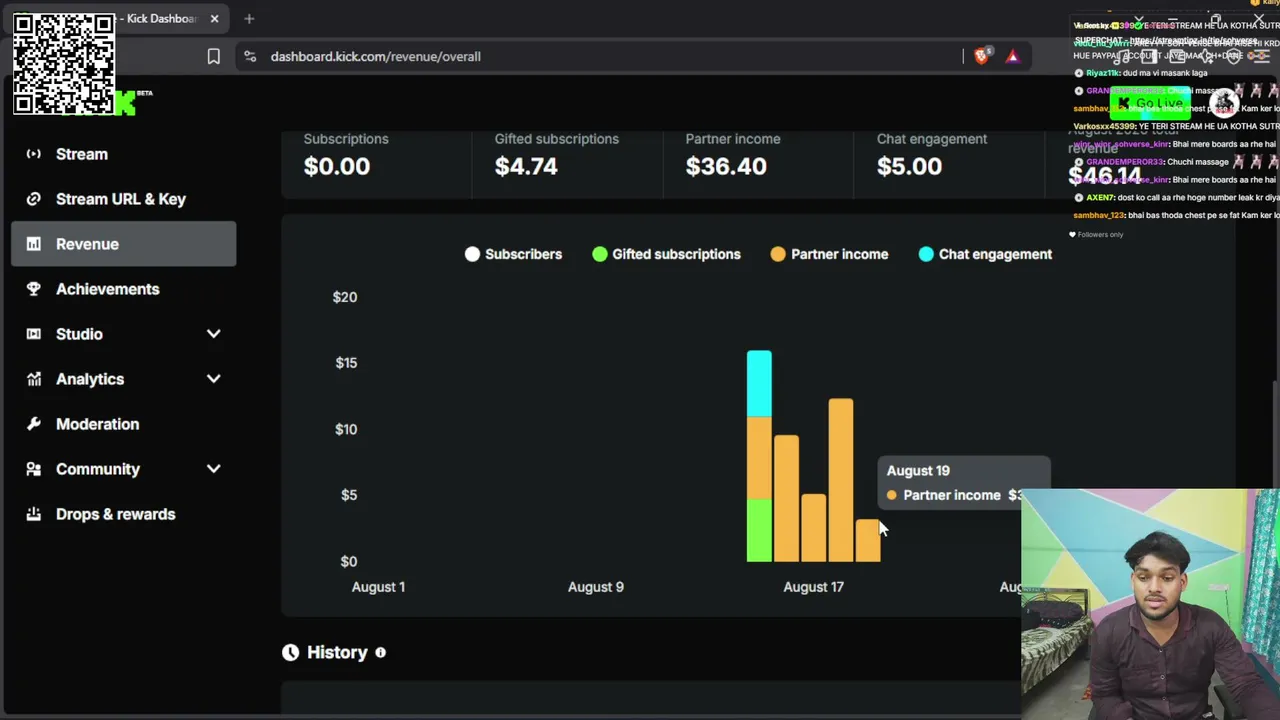Expand the Community chevron
This screenshot has height=720, width=1280.
213,469
